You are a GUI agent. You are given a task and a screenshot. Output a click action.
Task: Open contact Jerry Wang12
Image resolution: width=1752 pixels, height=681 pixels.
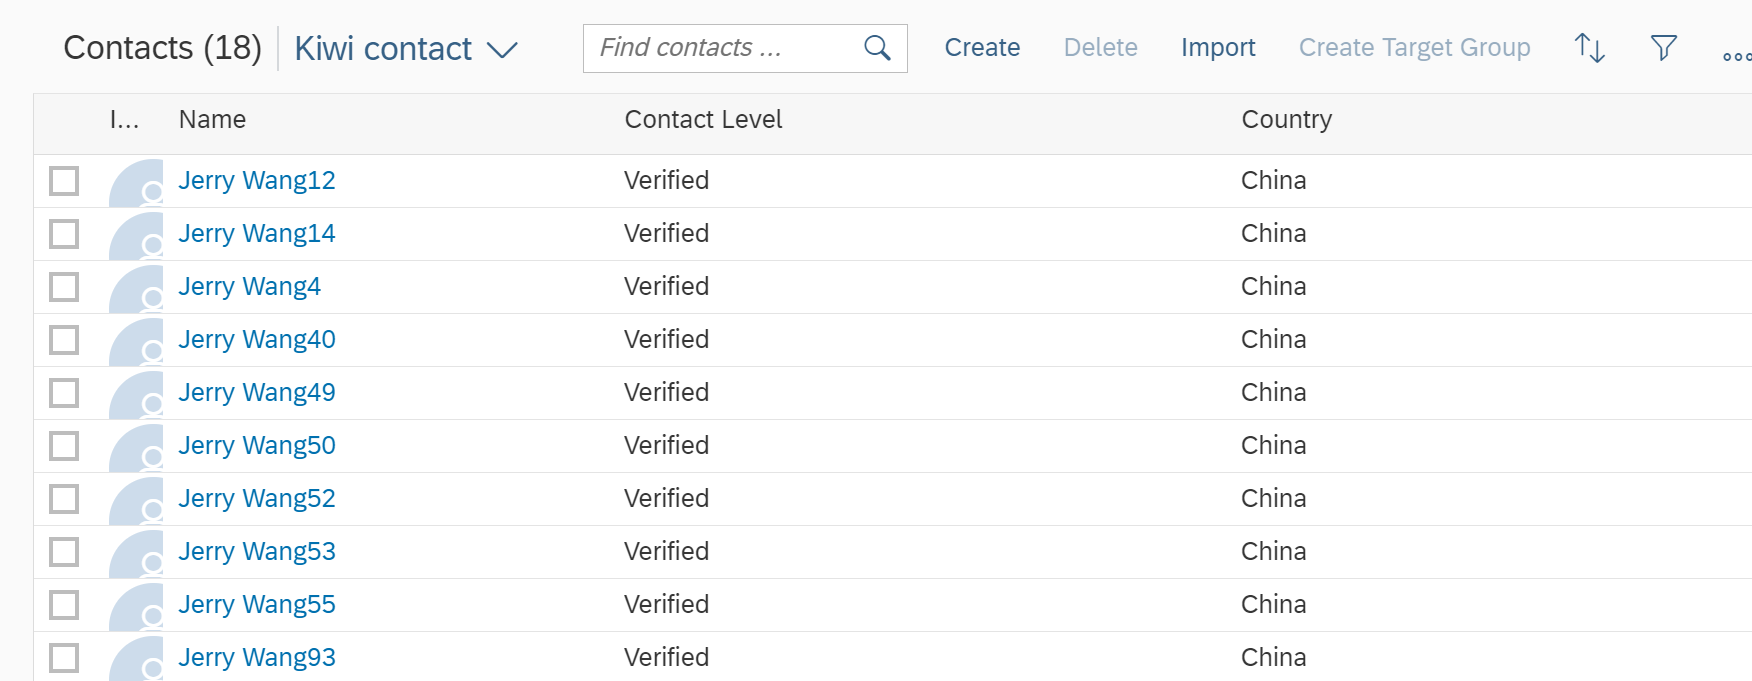click(x=257, y=181)
